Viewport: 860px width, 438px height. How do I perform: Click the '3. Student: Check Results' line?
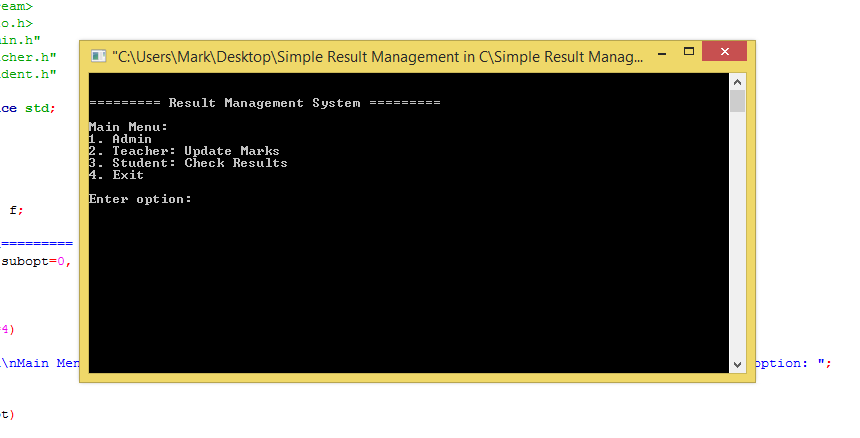coord(188,163)
